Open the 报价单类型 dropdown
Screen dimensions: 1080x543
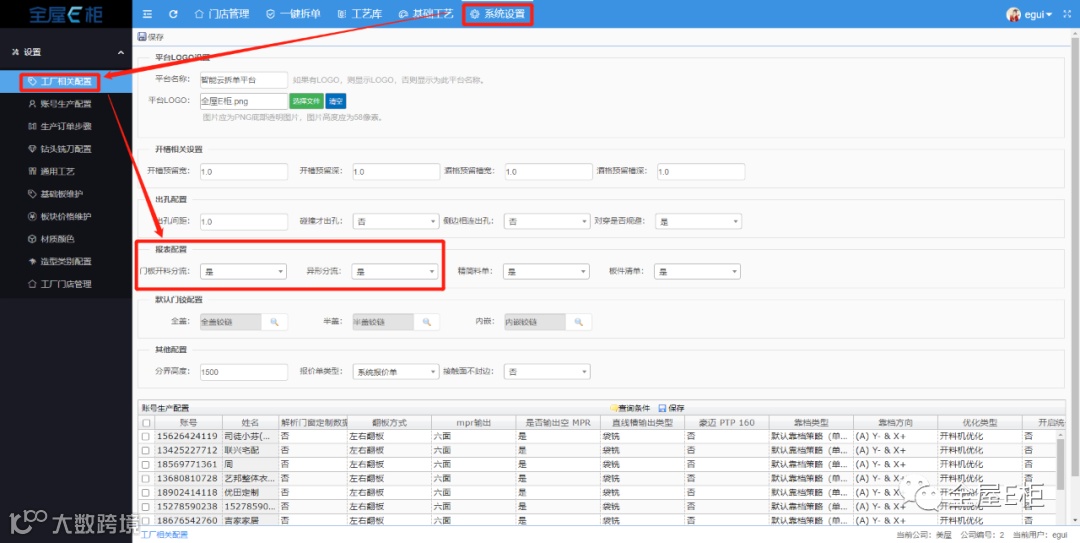click(395, 371)
